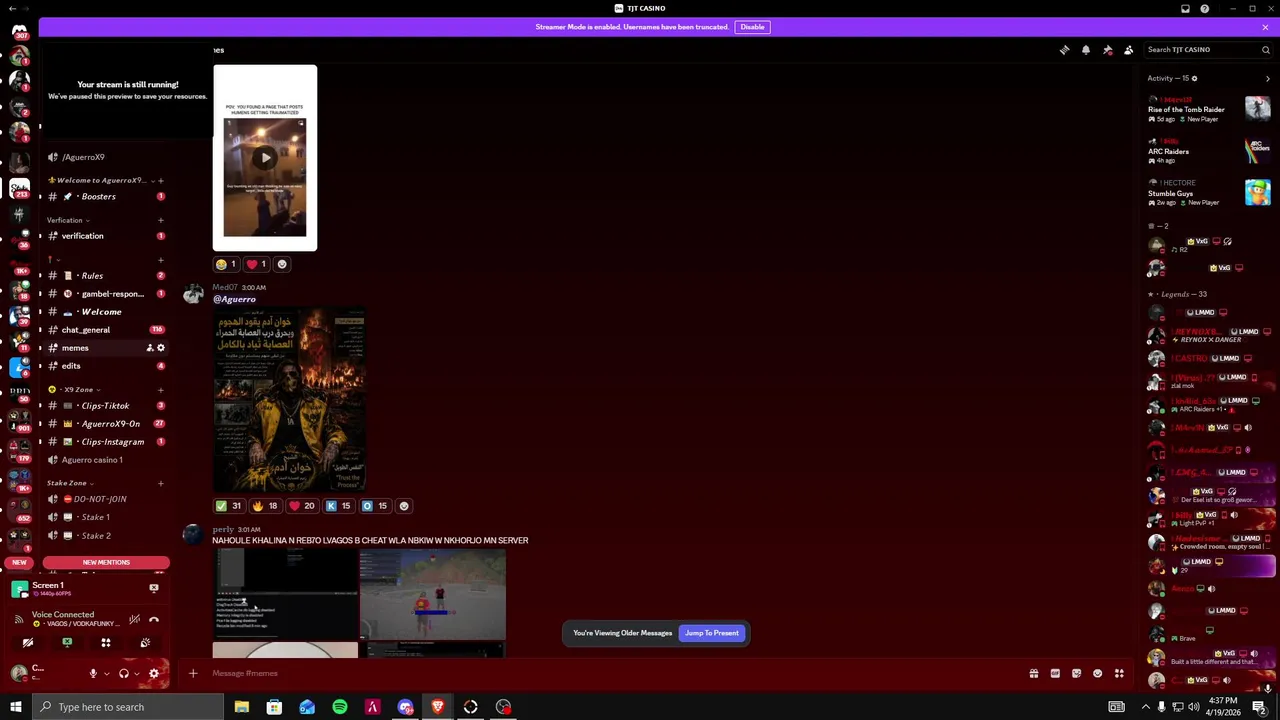This screenshot has width=1280, height=720.
Task: Open User Settings gear
Action: (x=154, y=674)
